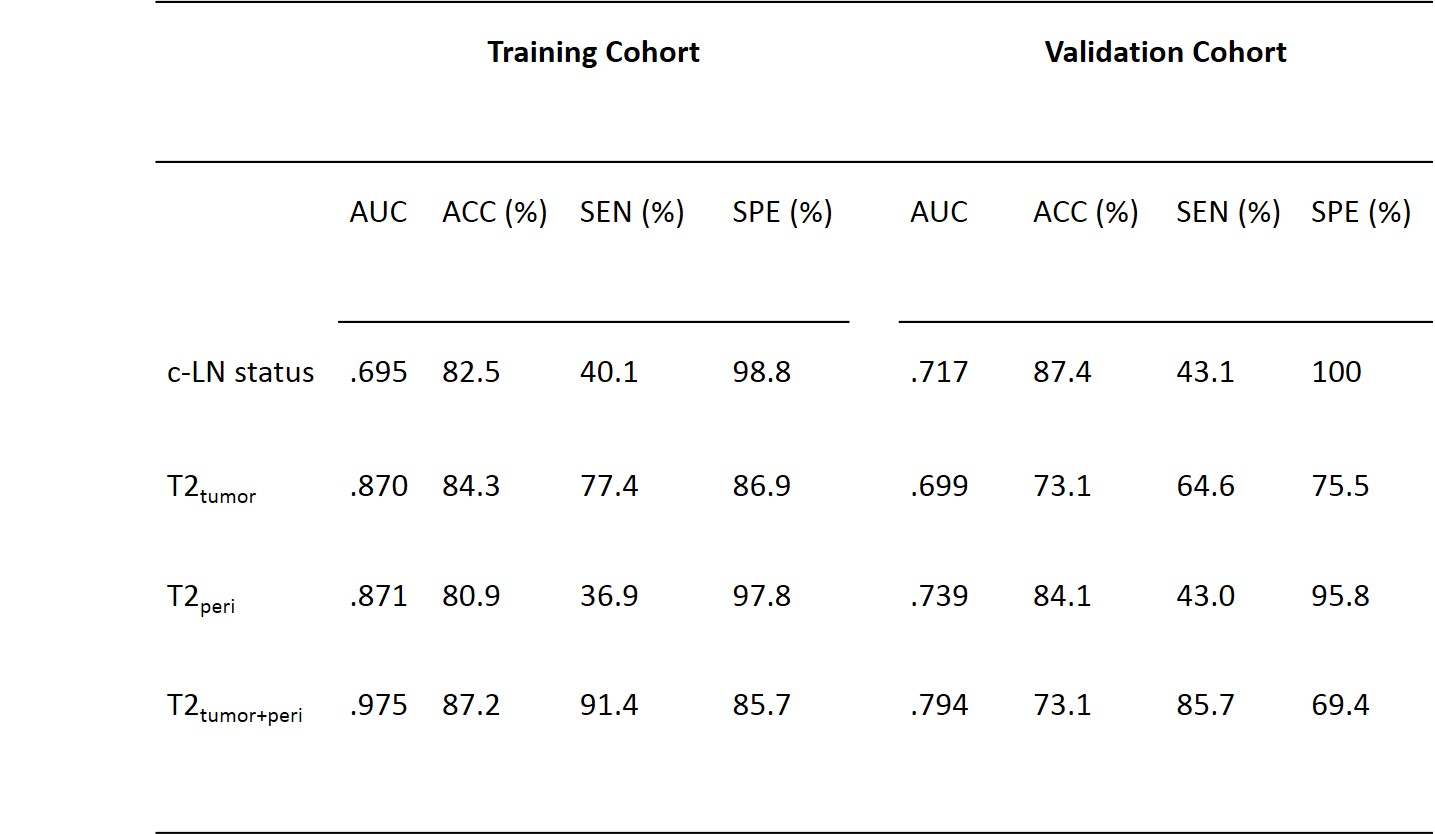Click the SPE (%) header under Validation Cohort

tap(1361, 212)
